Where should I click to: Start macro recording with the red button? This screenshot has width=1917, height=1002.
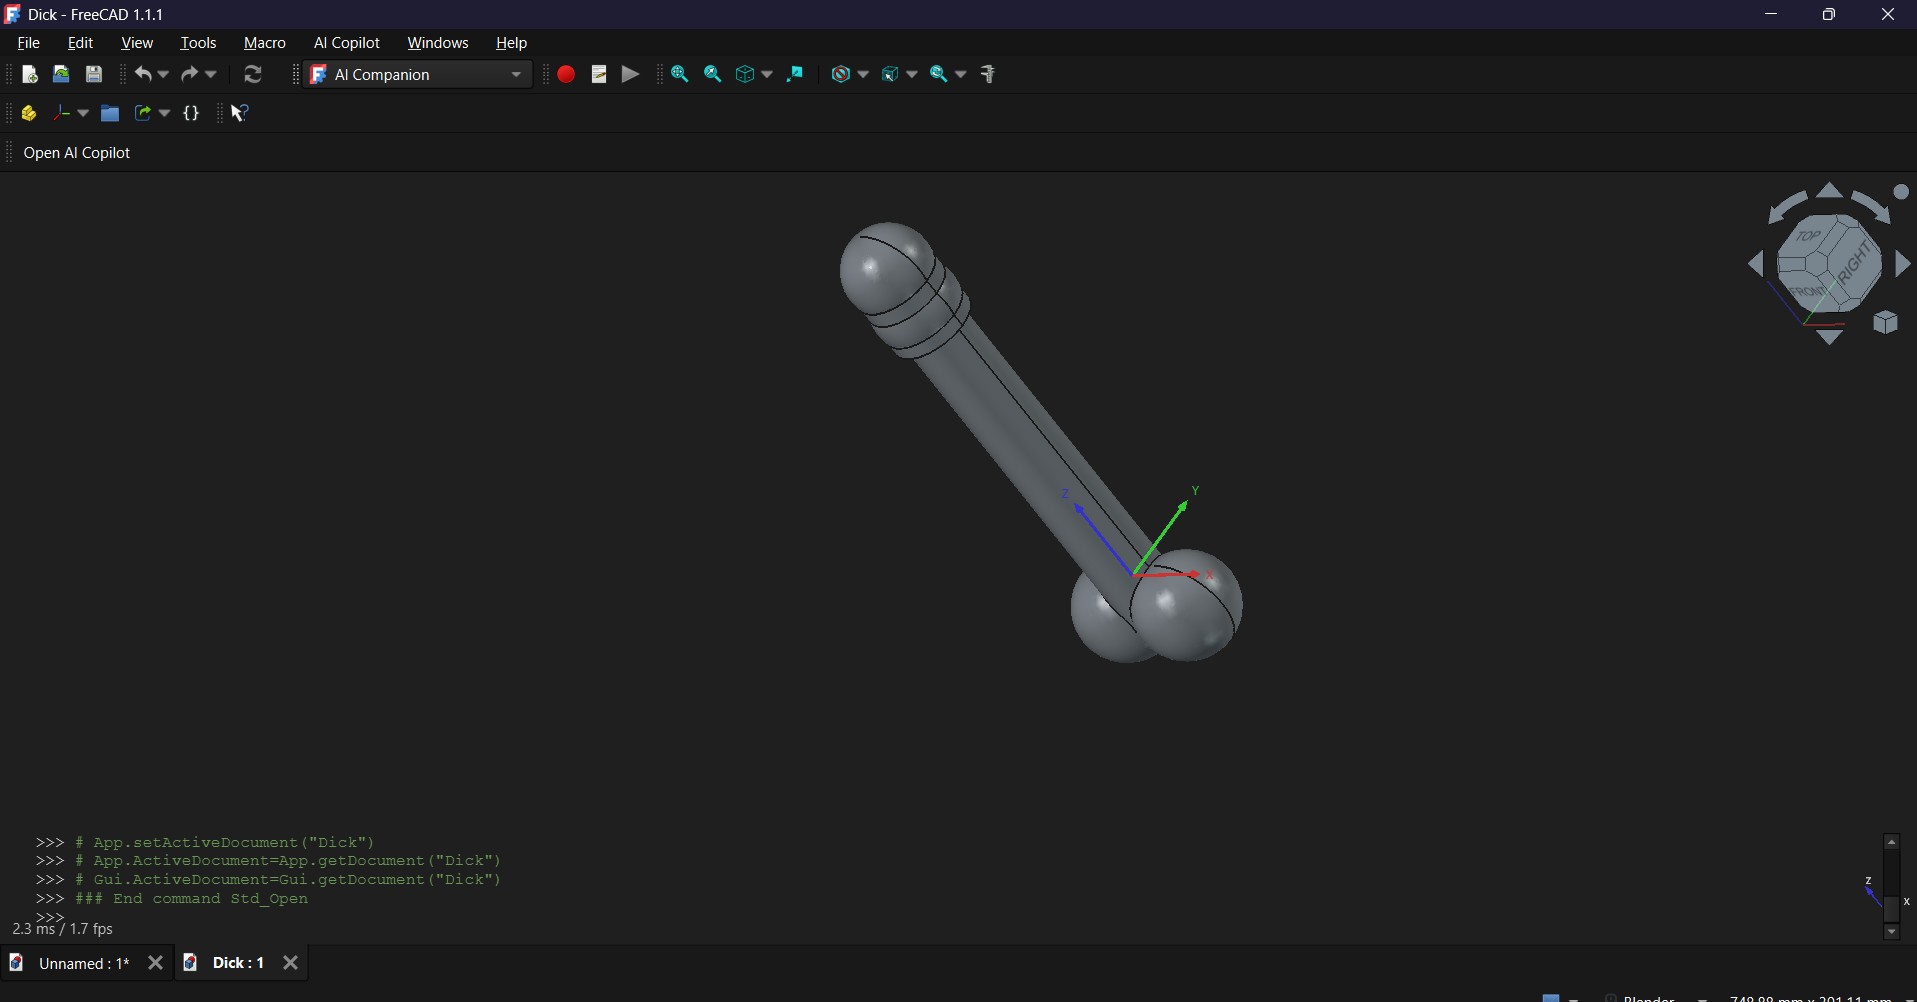pos(567,75)
